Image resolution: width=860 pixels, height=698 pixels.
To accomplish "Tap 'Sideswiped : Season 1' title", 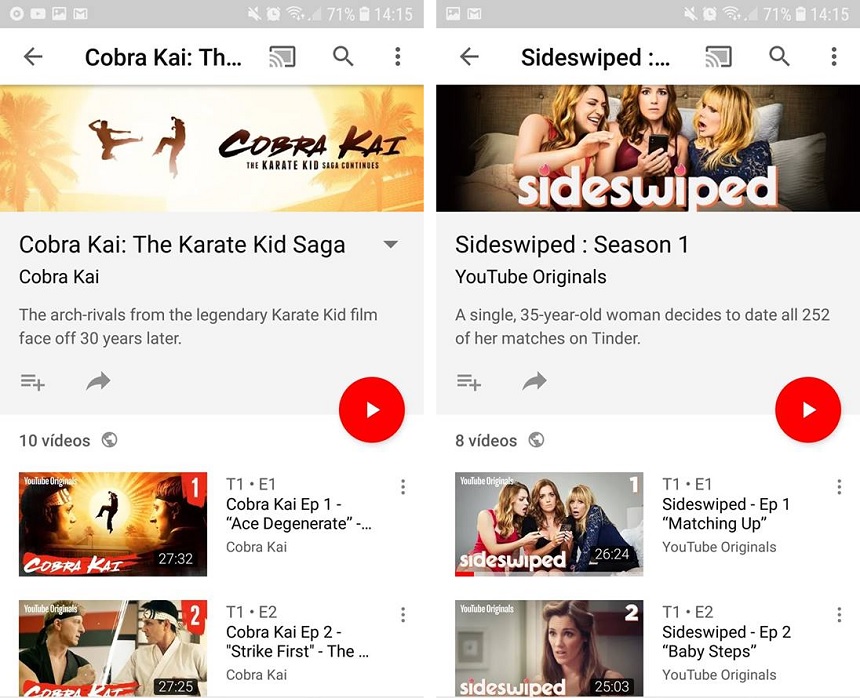I will 572,245.
